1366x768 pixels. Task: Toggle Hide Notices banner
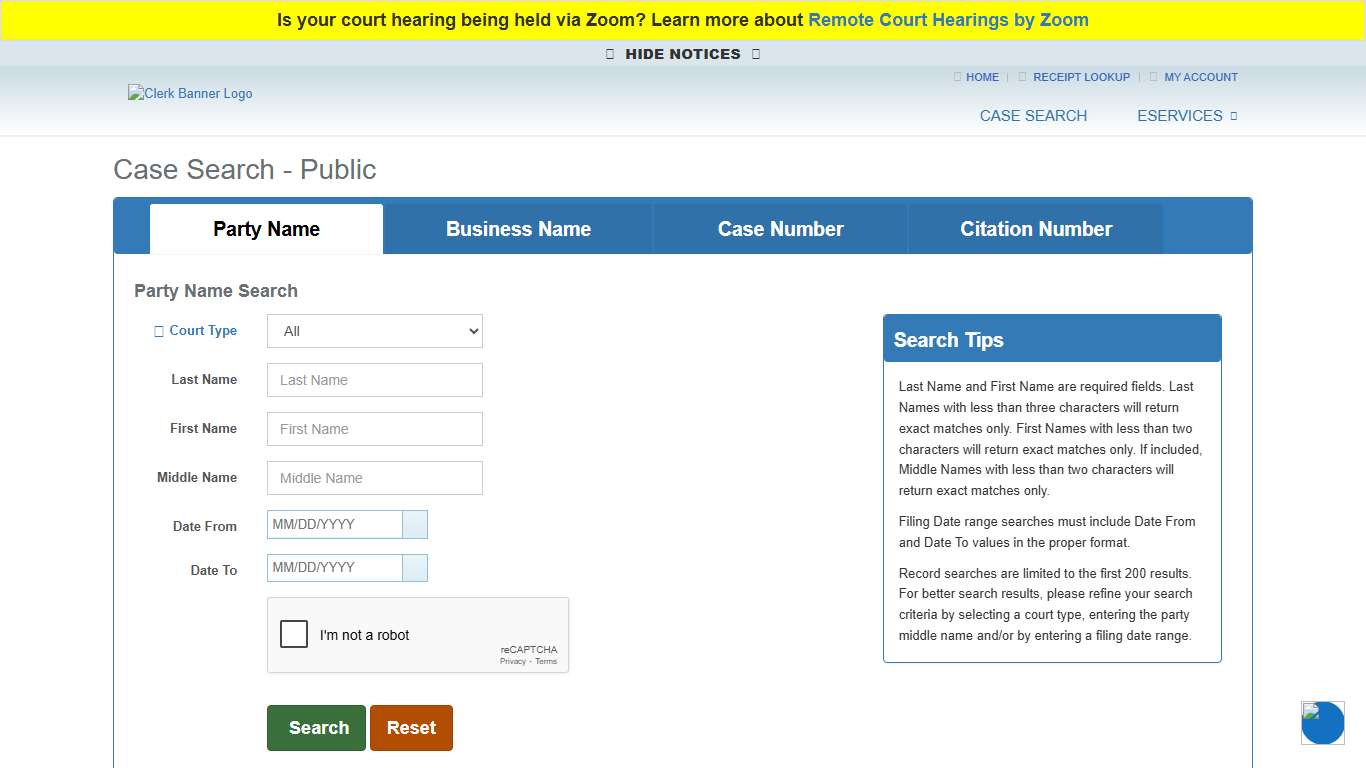click(x=682, y=54)
